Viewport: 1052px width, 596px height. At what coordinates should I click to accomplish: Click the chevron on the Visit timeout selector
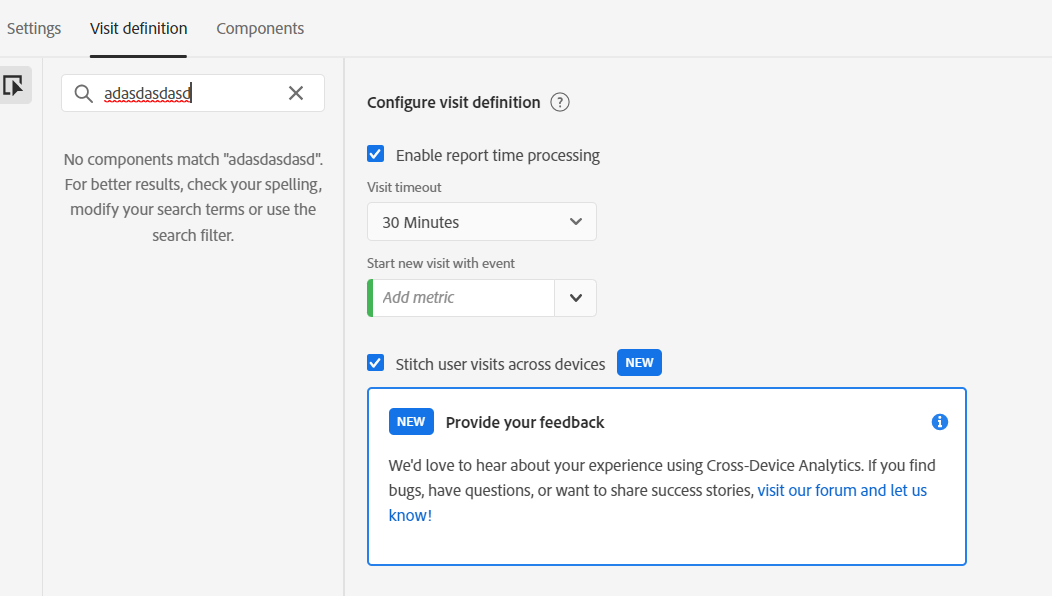pyautogui.click(x=578, y=221)
